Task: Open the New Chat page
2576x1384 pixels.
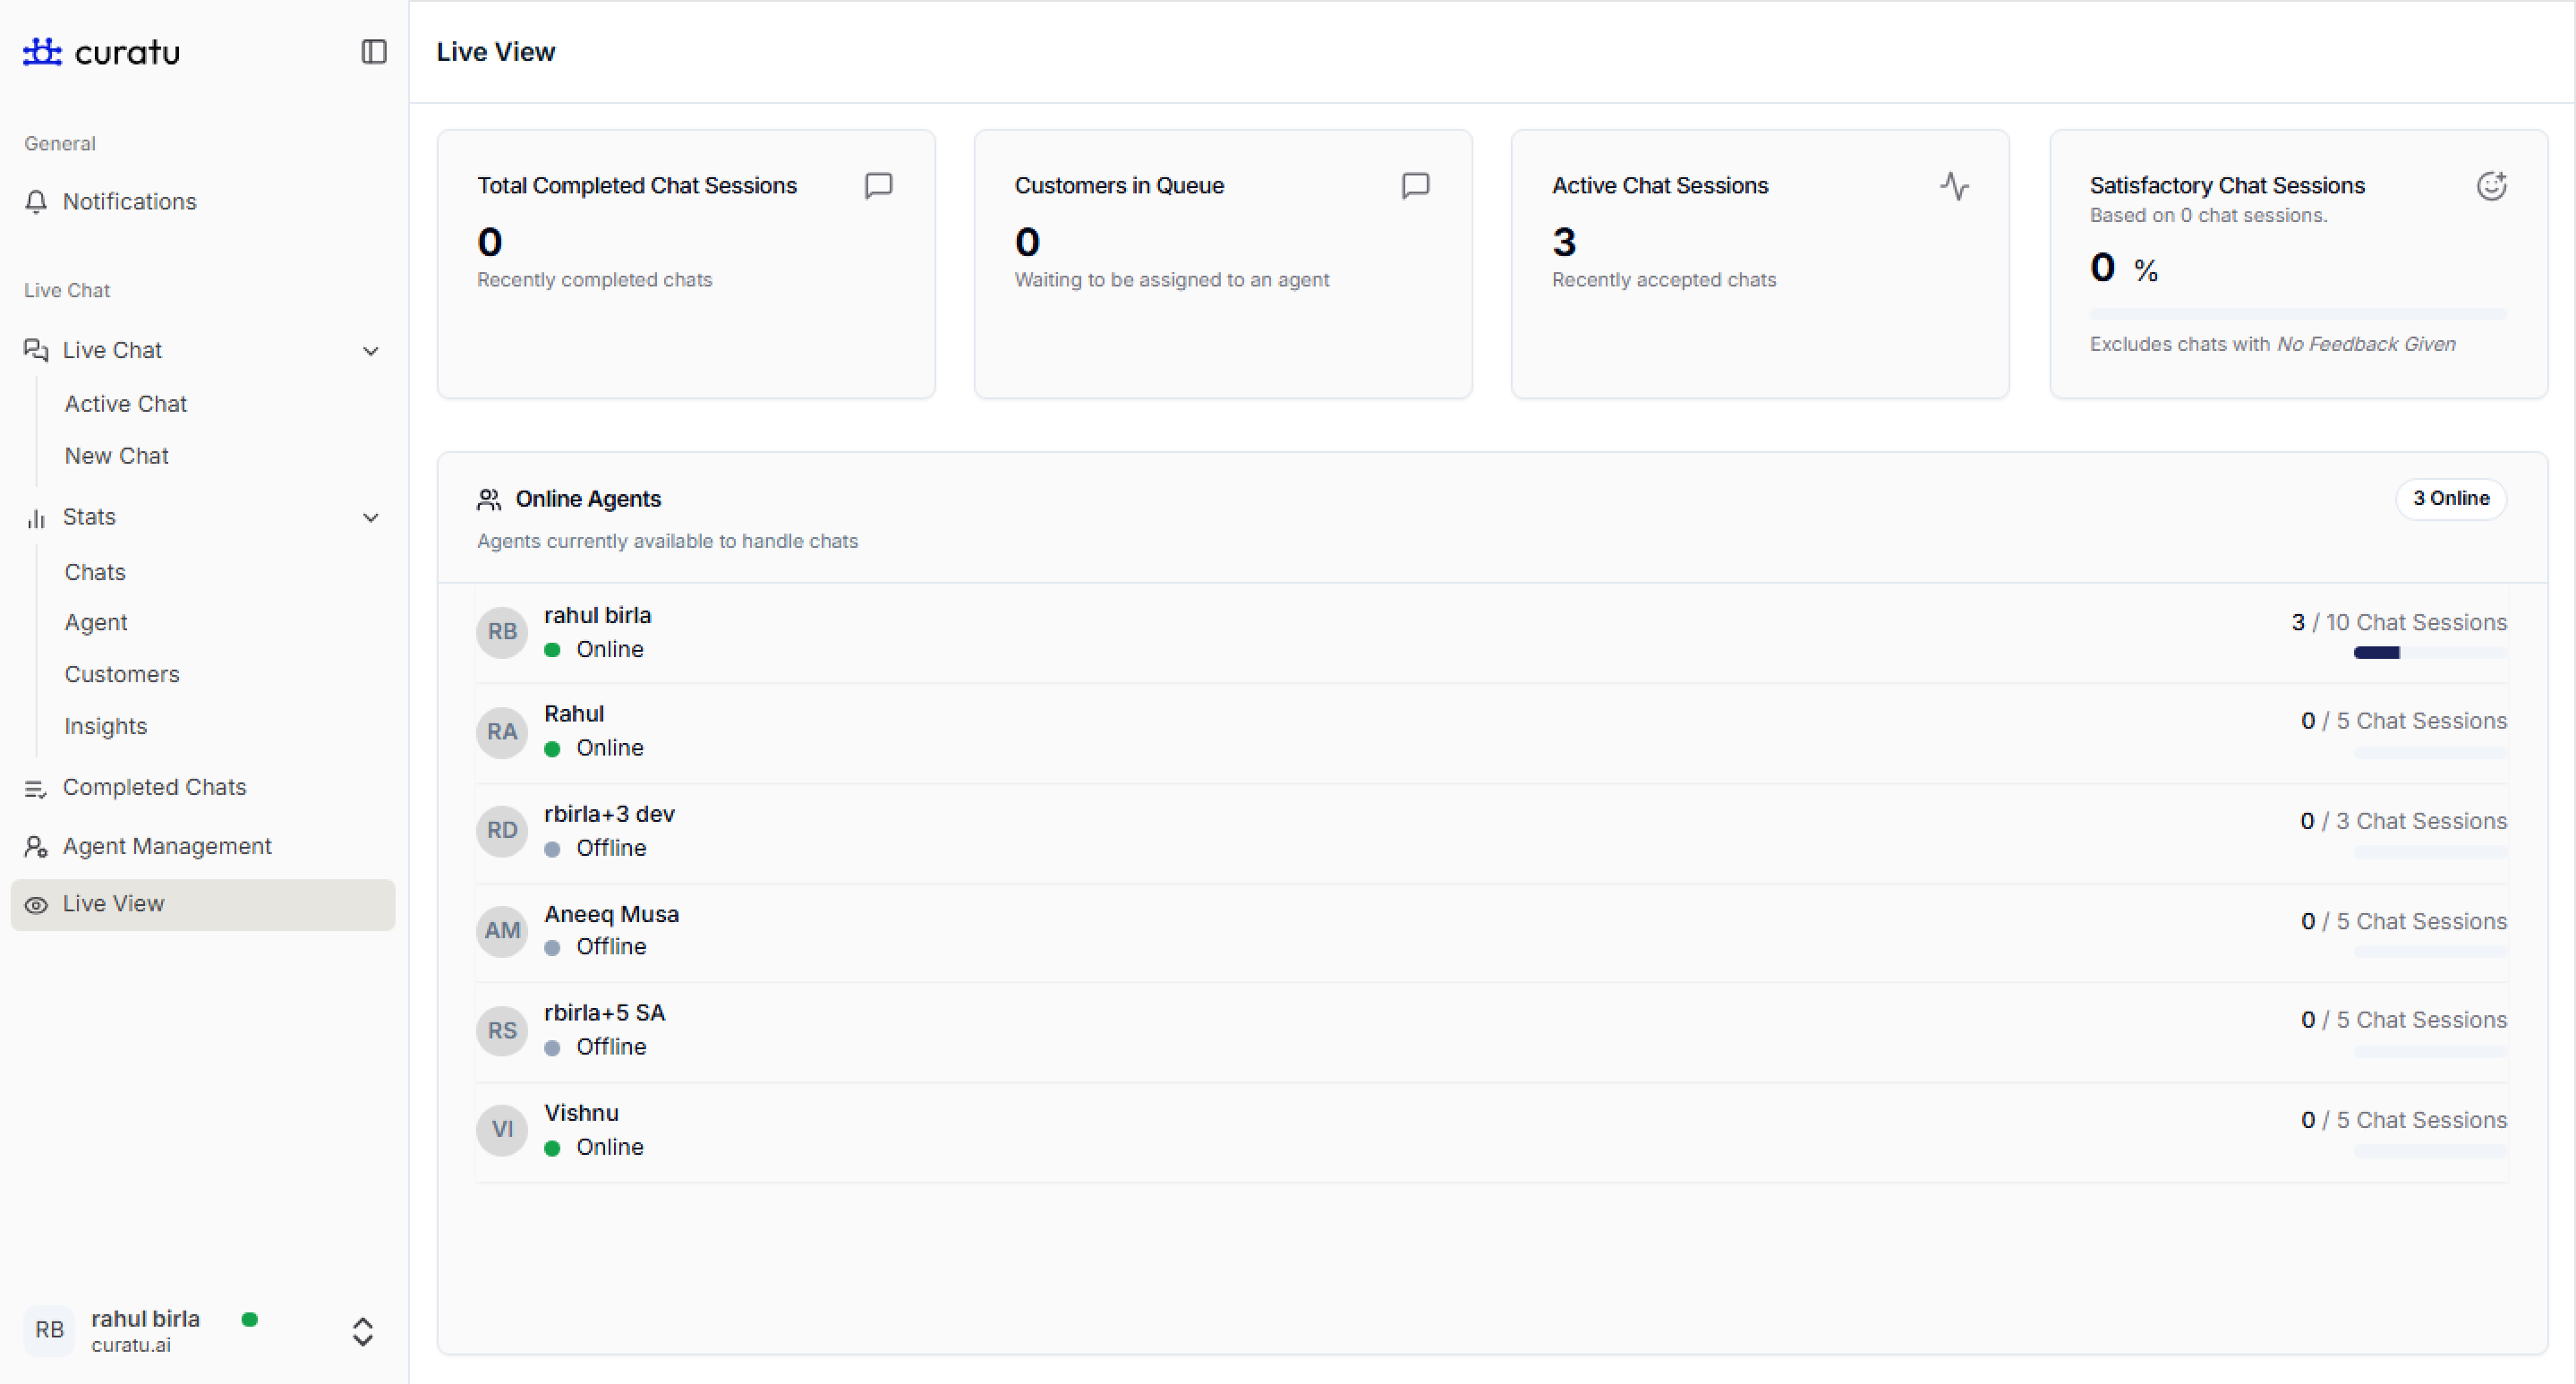Action: [x=117, y=455]
